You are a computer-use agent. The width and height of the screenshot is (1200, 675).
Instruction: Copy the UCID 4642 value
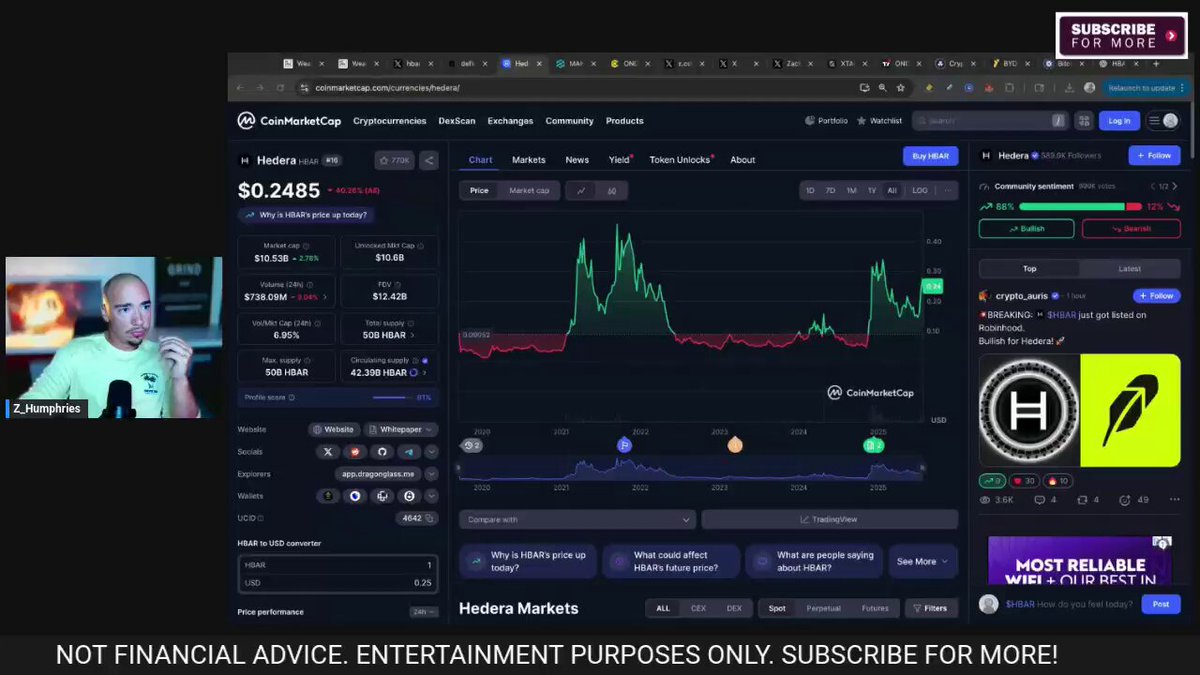(x=430, y=518)
